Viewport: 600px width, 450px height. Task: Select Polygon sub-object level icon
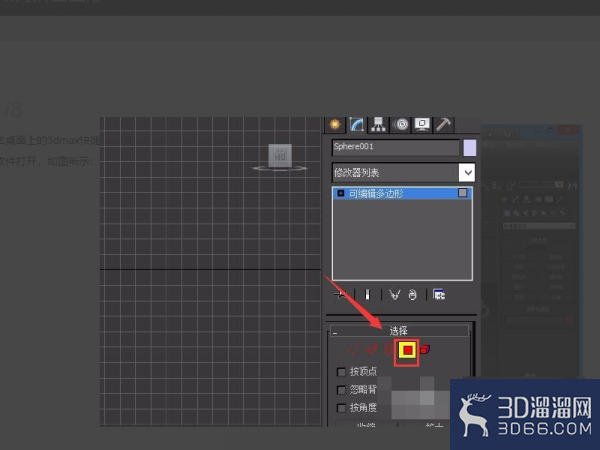(x=407, y=351)
